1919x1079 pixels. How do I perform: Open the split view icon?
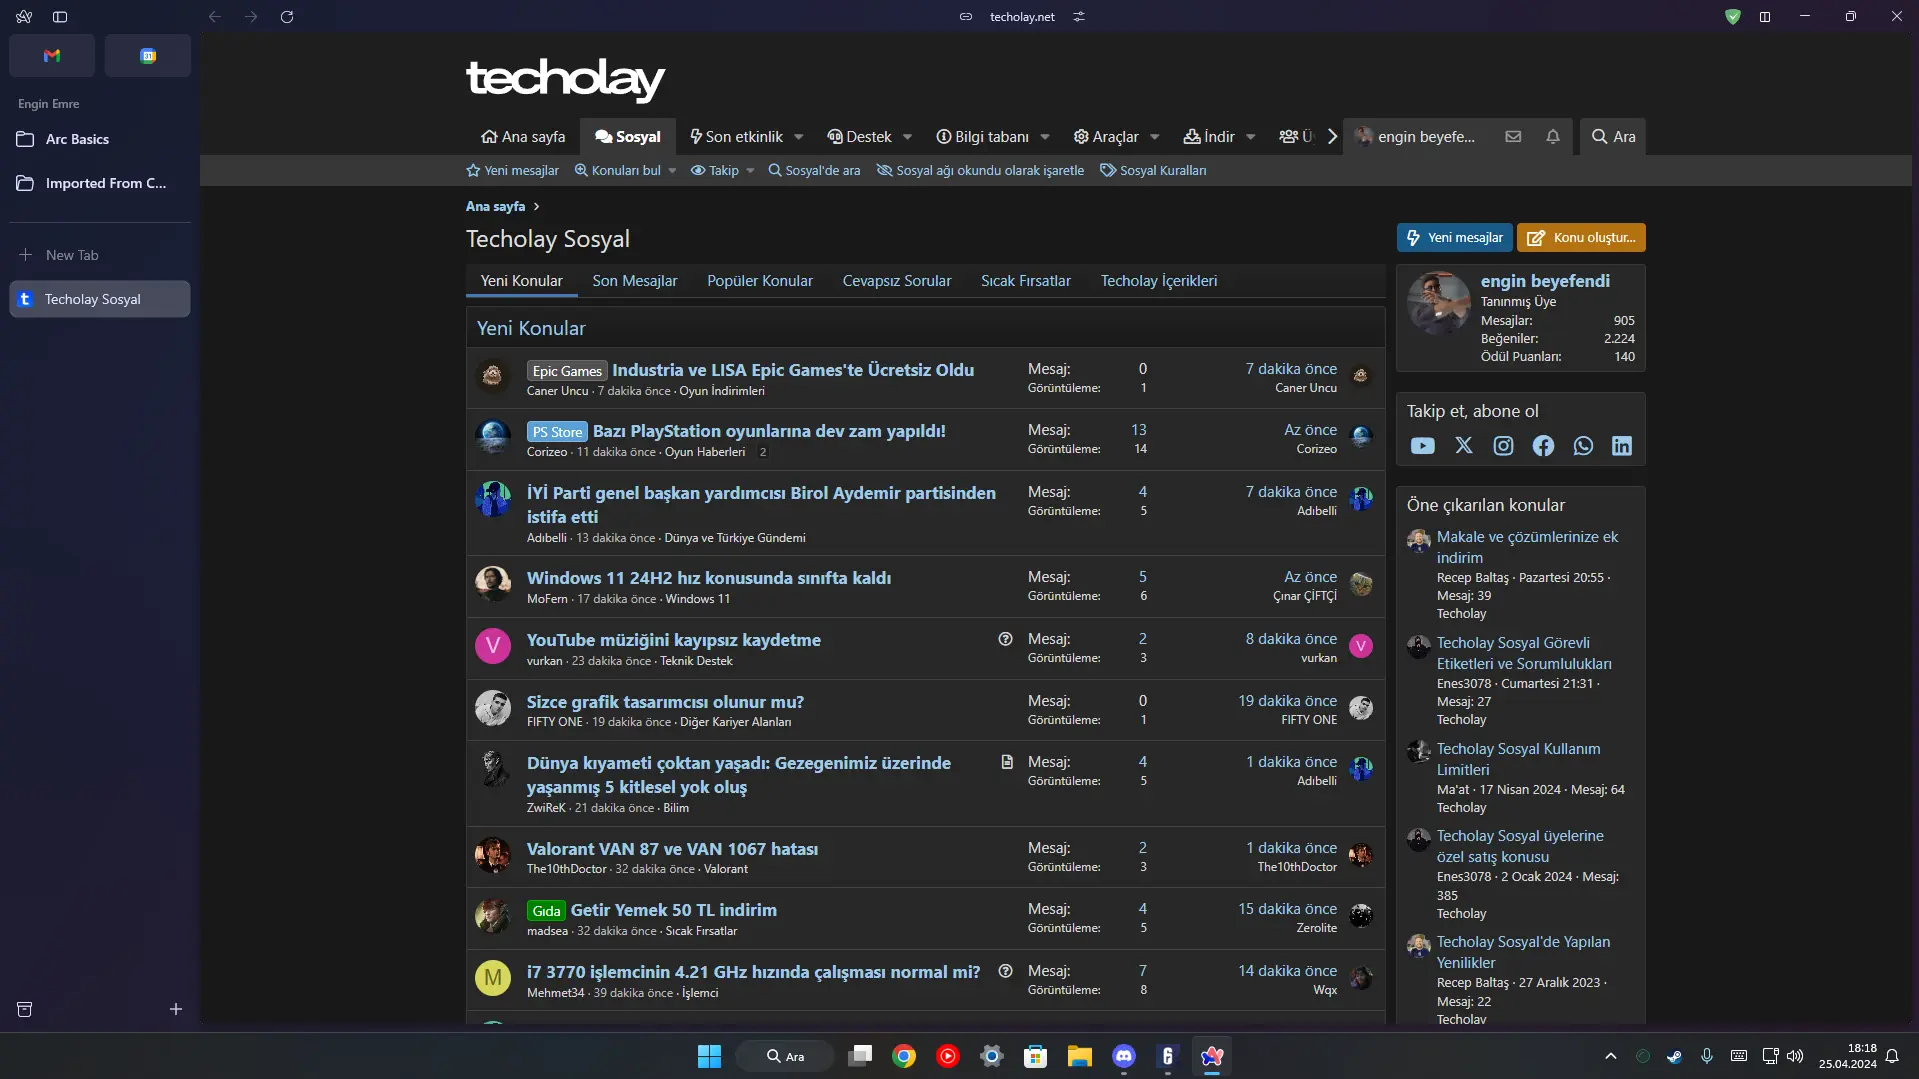pyautogui.click(x=1765, y=17)
